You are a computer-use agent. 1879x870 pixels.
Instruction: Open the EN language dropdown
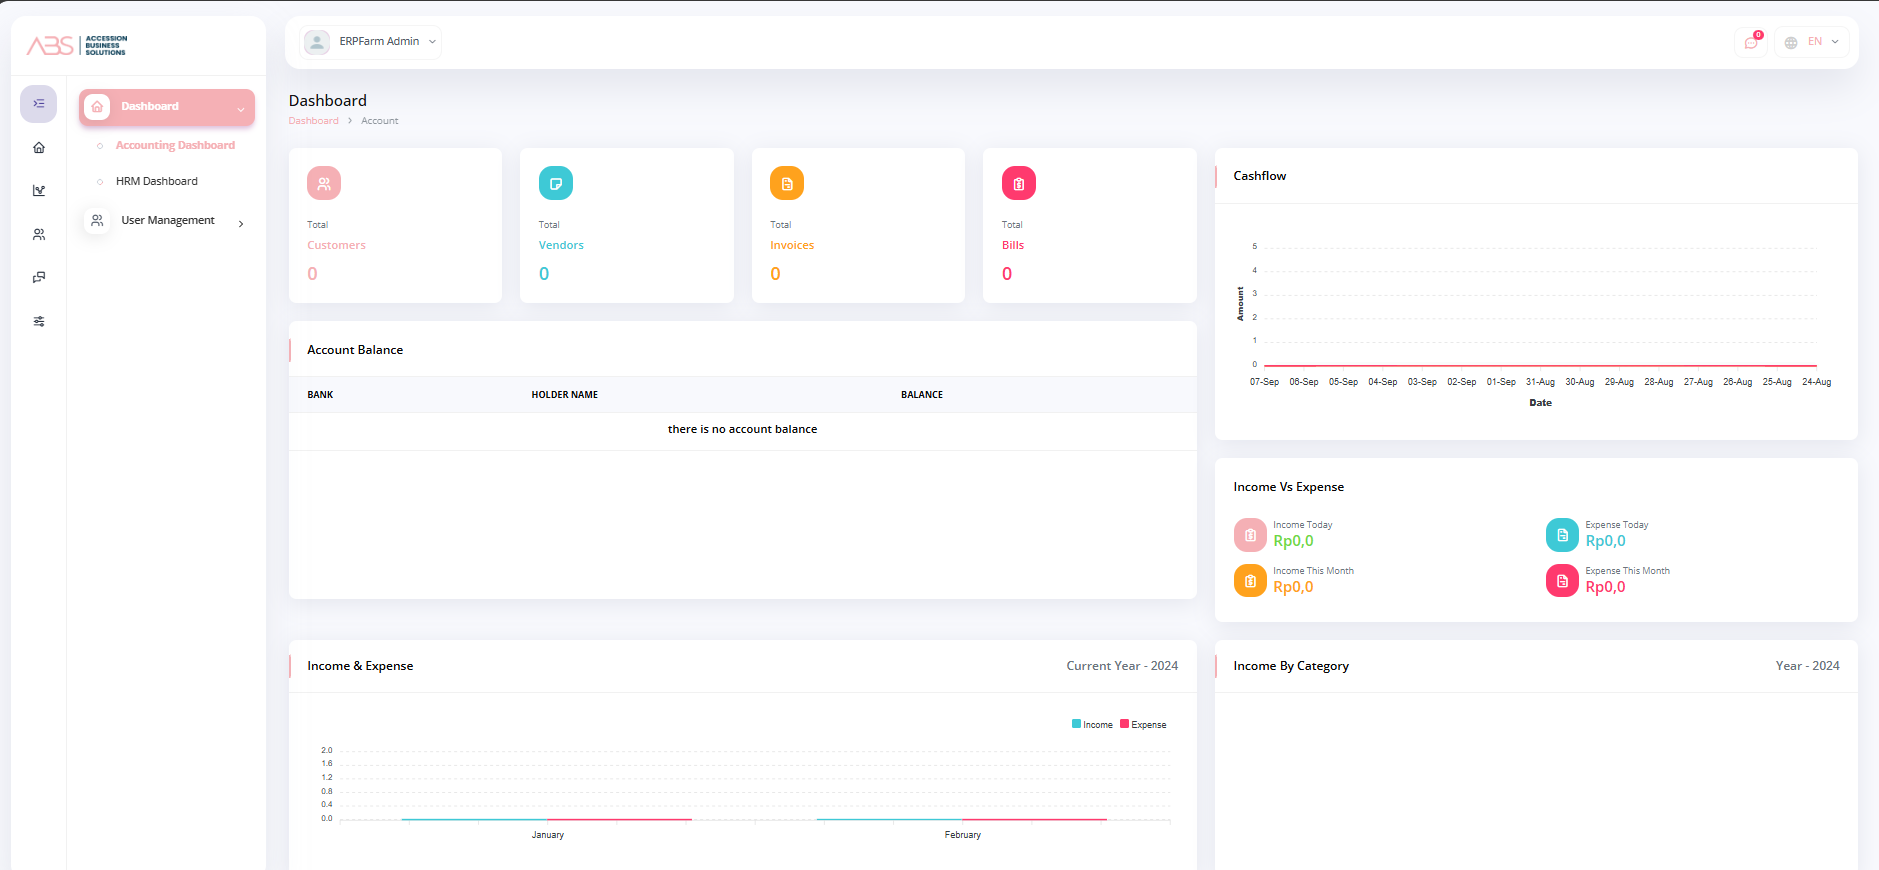coord(1813,42)
